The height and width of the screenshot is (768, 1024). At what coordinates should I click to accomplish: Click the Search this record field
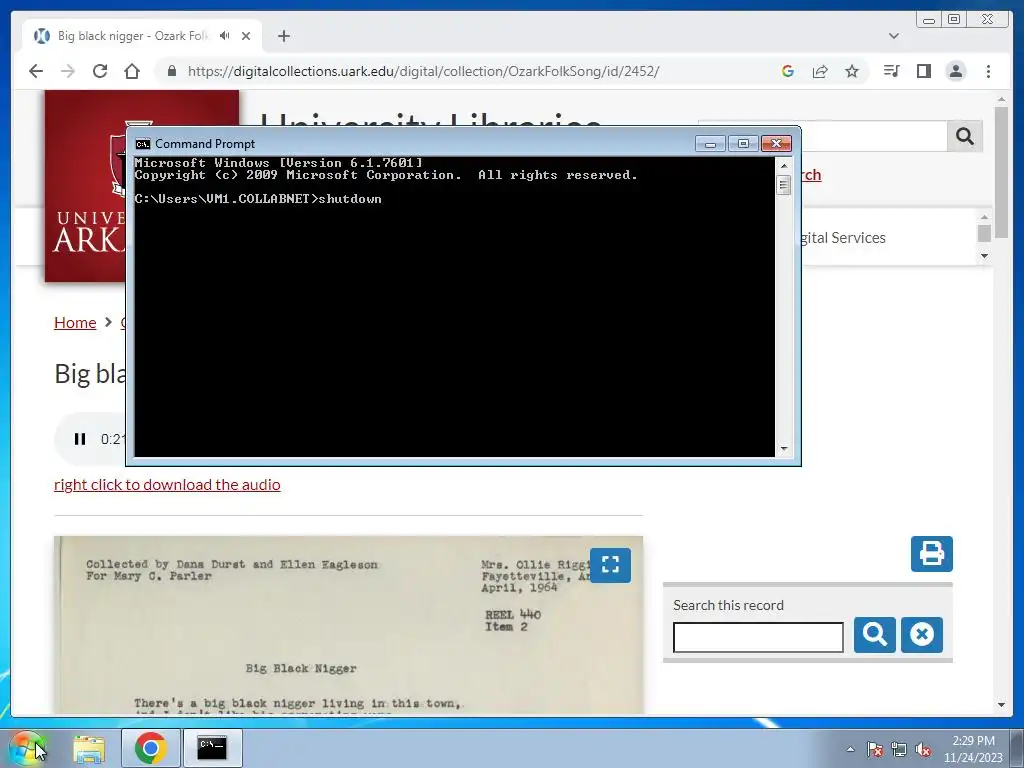point(758,637)
